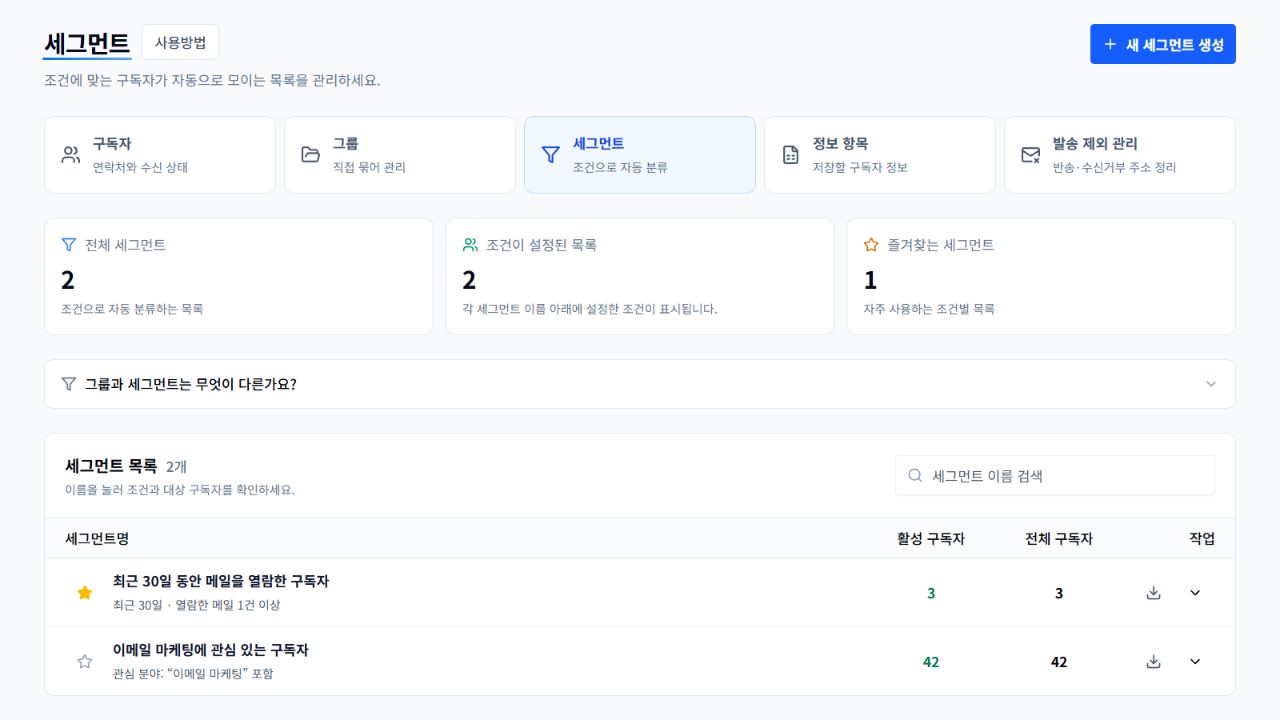Screen dimensions: 1280x720
Task: Click active subscriber count 3 in green
Action: (x=931, y=593)
